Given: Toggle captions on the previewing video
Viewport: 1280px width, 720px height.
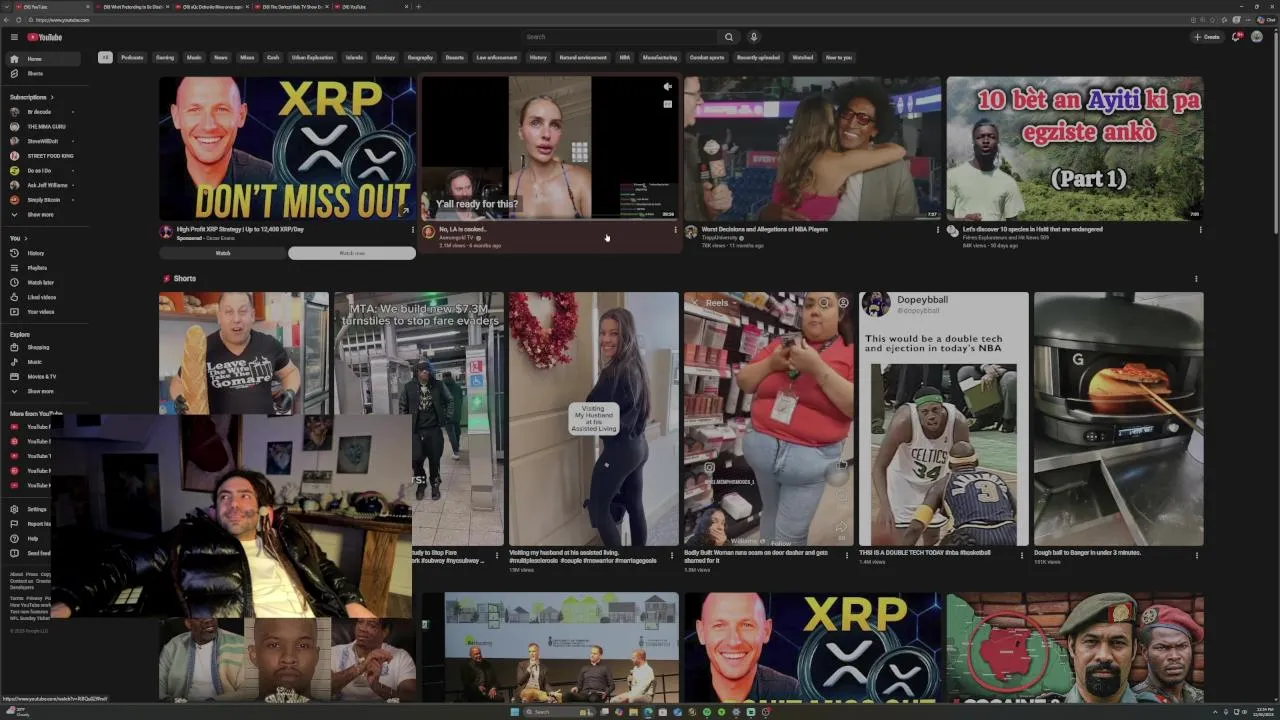Looking at the screenshot, I should click(667, 104).
